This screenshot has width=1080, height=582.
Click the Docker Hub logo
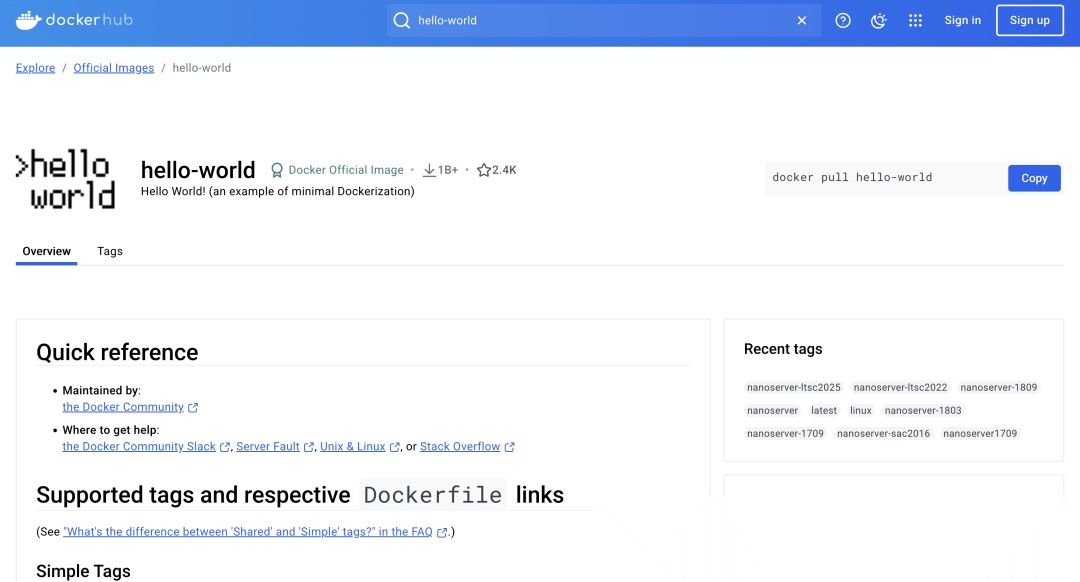74,20
